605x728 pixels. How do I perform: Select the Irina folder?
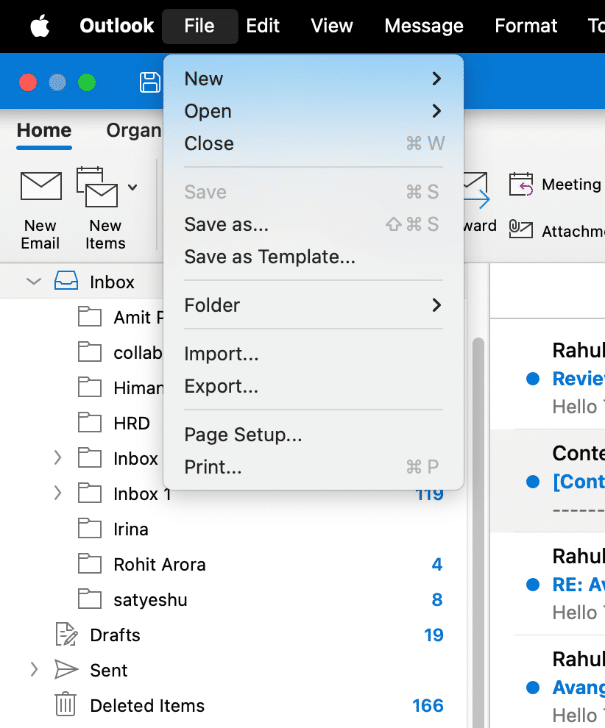[x=234, y=529]
